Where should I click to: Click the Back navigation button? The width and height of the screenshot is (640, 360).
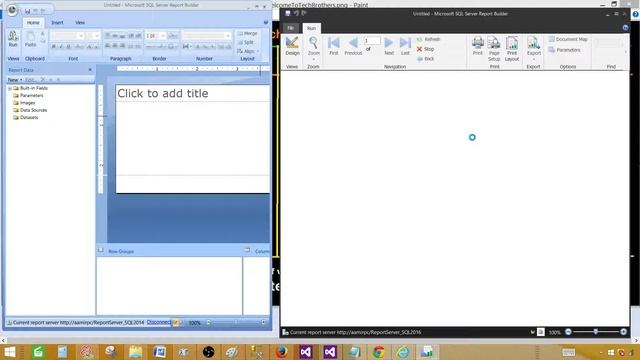[425, 59]
